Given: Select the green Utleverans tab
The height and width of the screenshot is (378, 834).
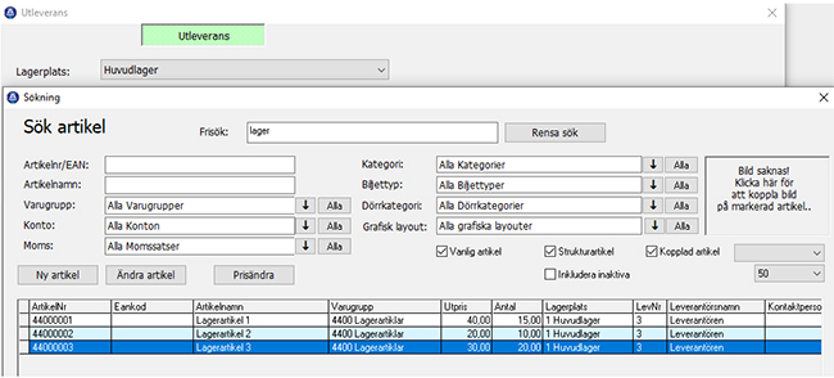Looking at the screenshot, I should coord(203,36).
